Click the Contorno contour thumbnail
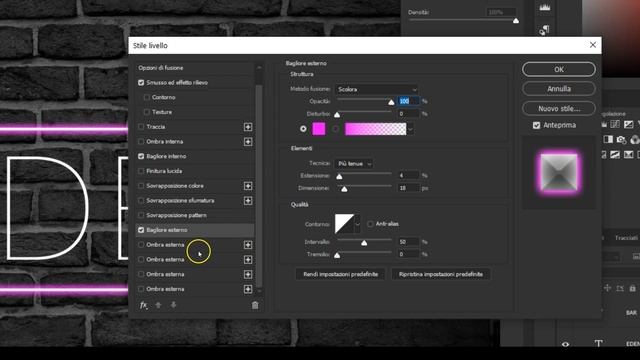This screenshot has width=640, height=360. 344,224
